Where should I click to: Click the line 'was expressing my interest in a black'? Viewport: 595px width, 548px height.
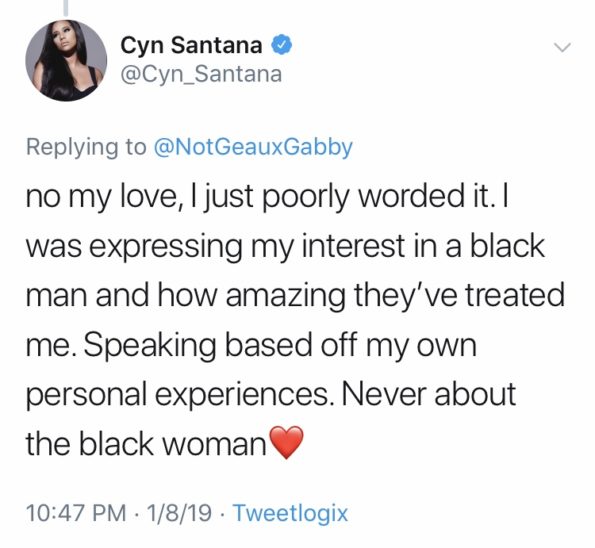(285, 246)
